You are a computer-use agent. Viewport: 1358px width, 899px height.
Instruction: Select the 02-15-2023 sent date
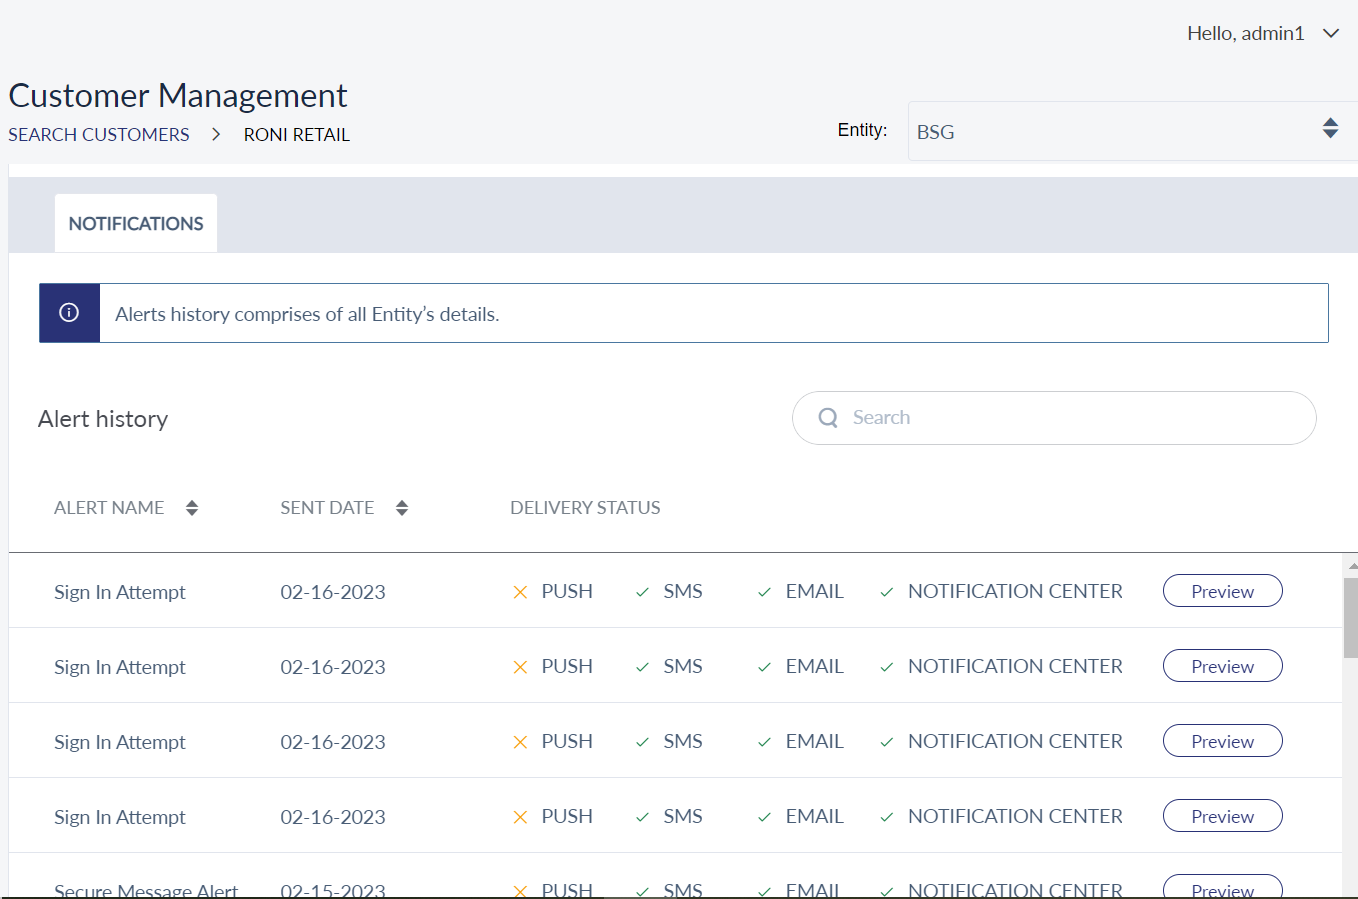pos(333,890)
